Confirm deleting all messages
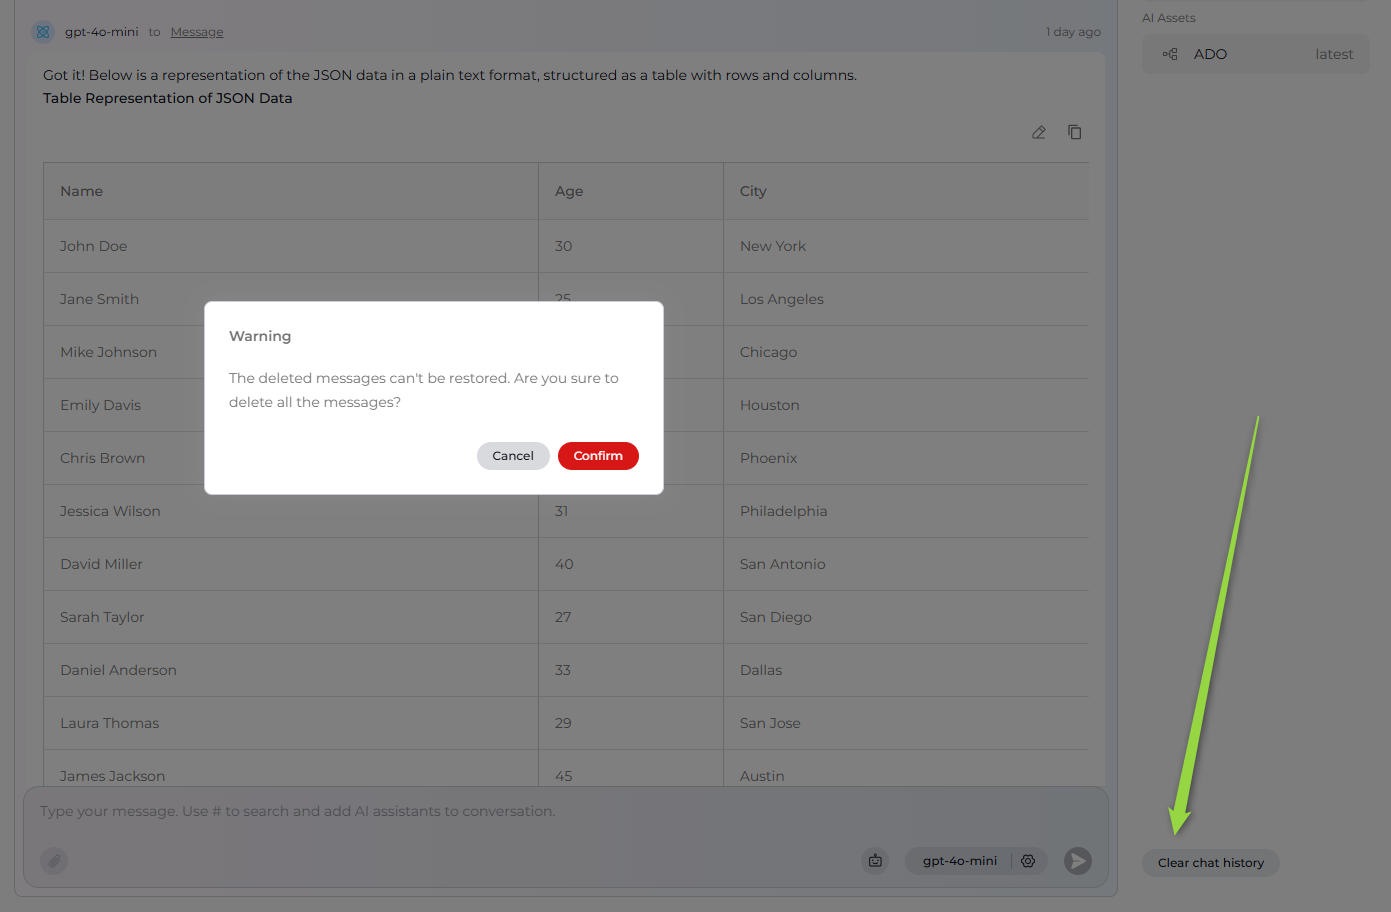This screenshot has width=1391, height=912. [598, 456]
